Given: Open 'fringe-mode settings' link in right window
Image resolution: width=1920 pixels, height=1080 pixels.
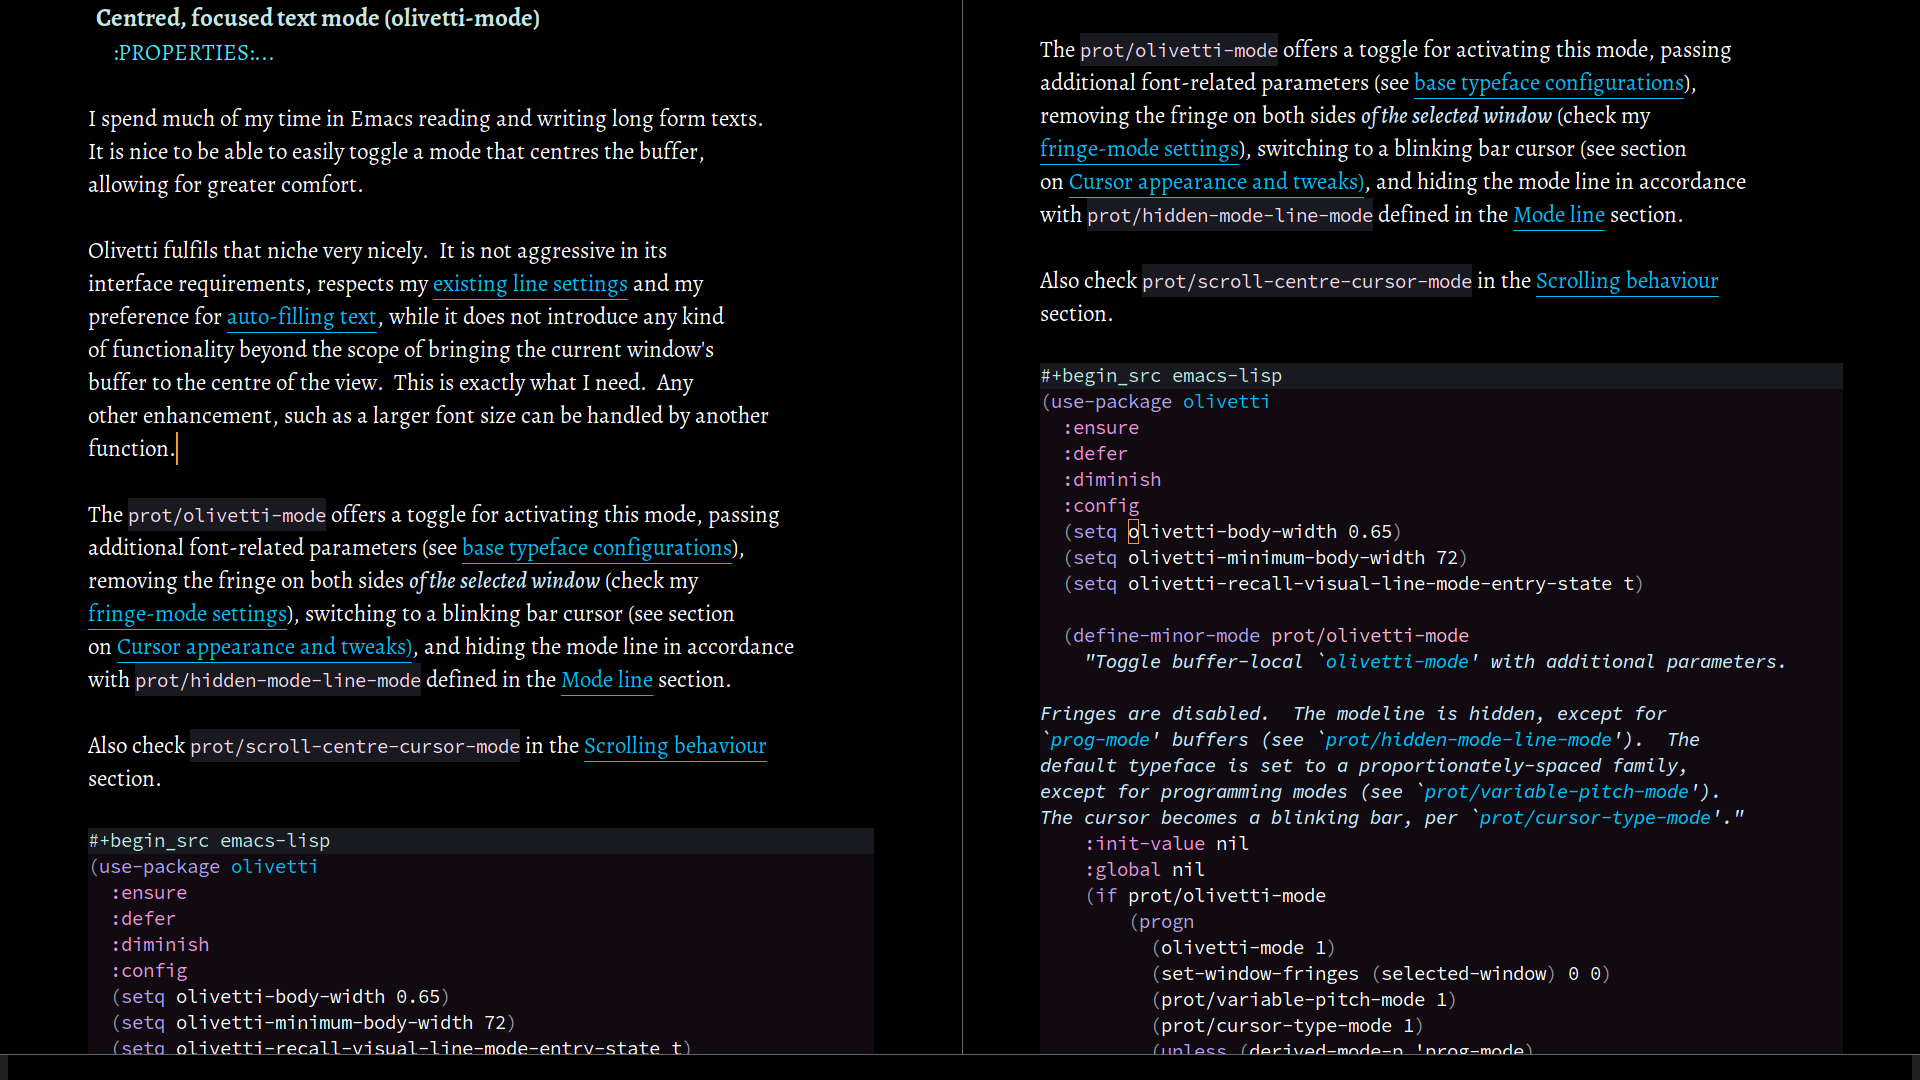Looking at the screenshot, I should click(x=1140, y=149).
